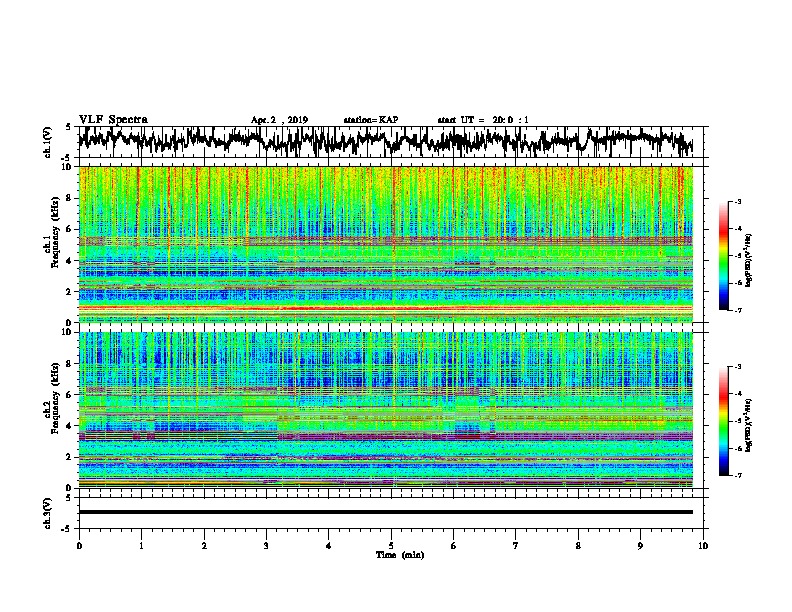Click time axis tick label '8'

click(x=578, y=546)
